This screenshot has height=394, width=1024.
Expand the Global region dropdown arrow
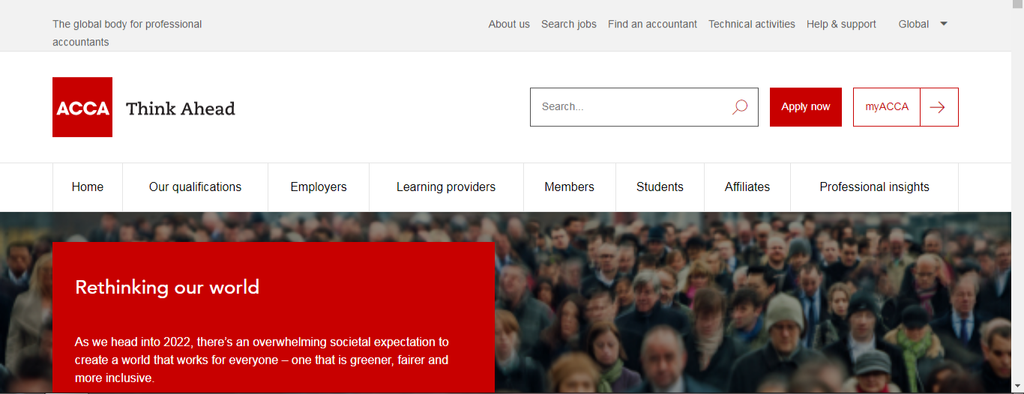pyautogui.click(x=944, y=24)
